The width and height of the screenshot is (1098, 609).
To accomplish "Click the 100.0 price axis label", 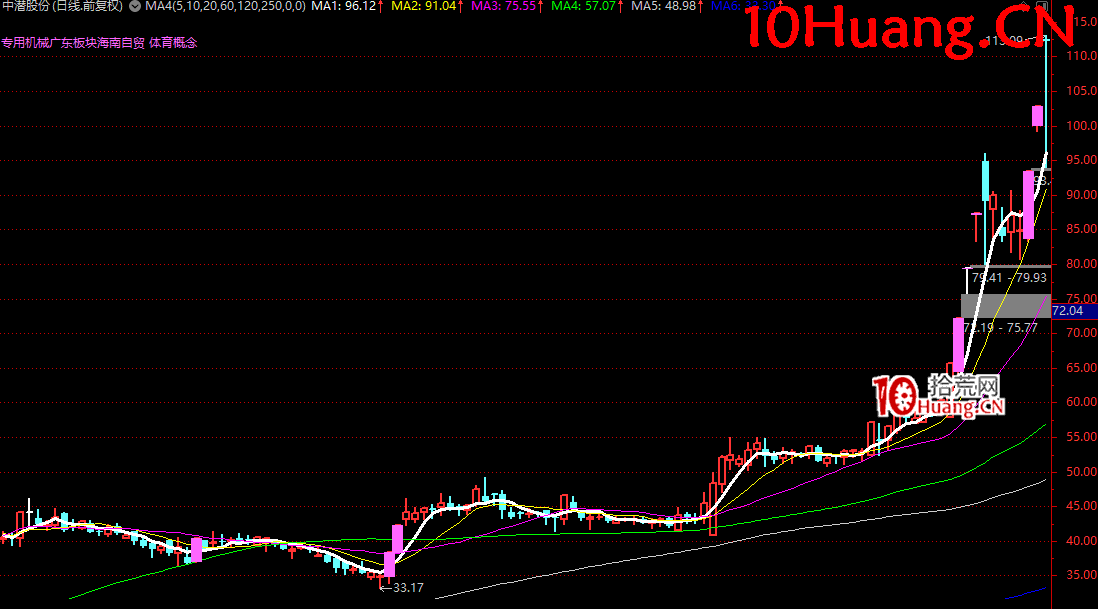I will [x=1081, y=126].
